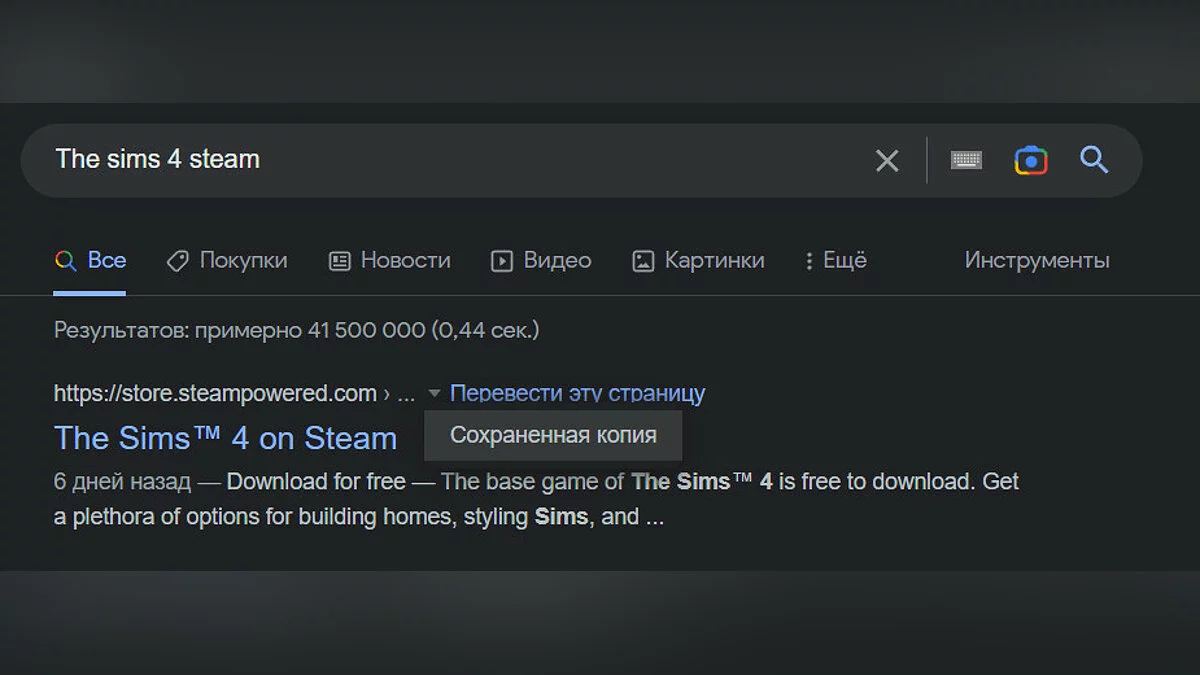Viewport: 1200px width, 675px height.
Task: Click the play icon beside Видео
Action: [501, 261]
